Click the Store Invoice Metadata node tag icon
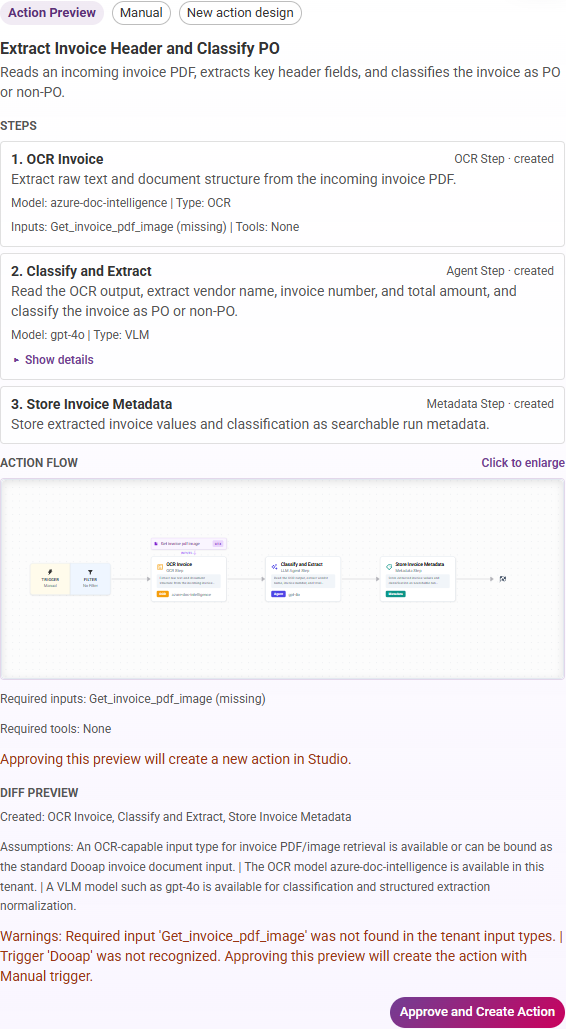The image size is (566, 1029). pos(389,566)
